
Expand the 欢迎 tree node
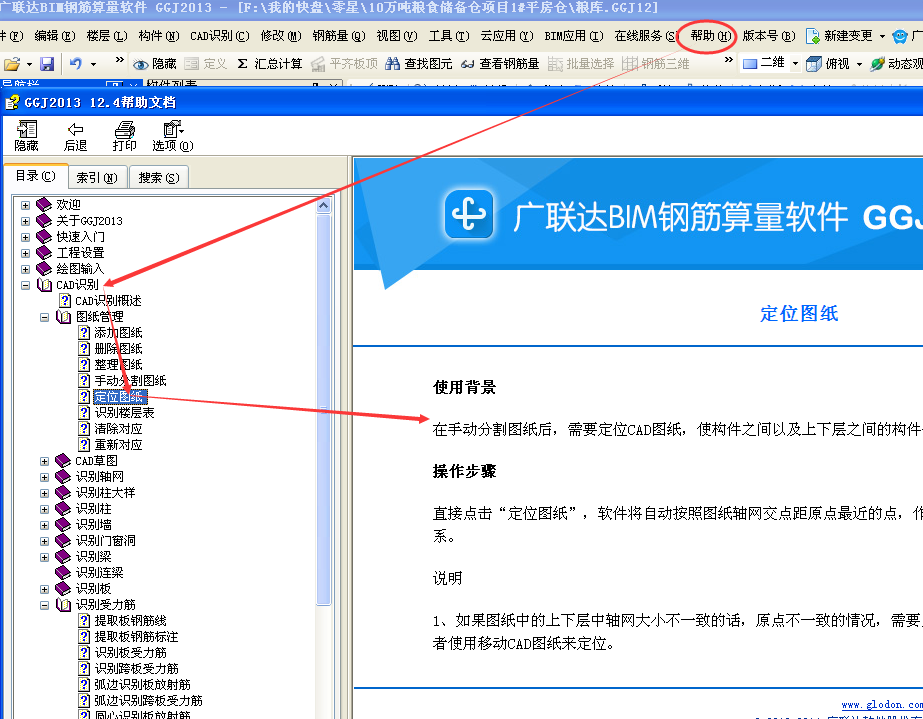coord(25,205)
